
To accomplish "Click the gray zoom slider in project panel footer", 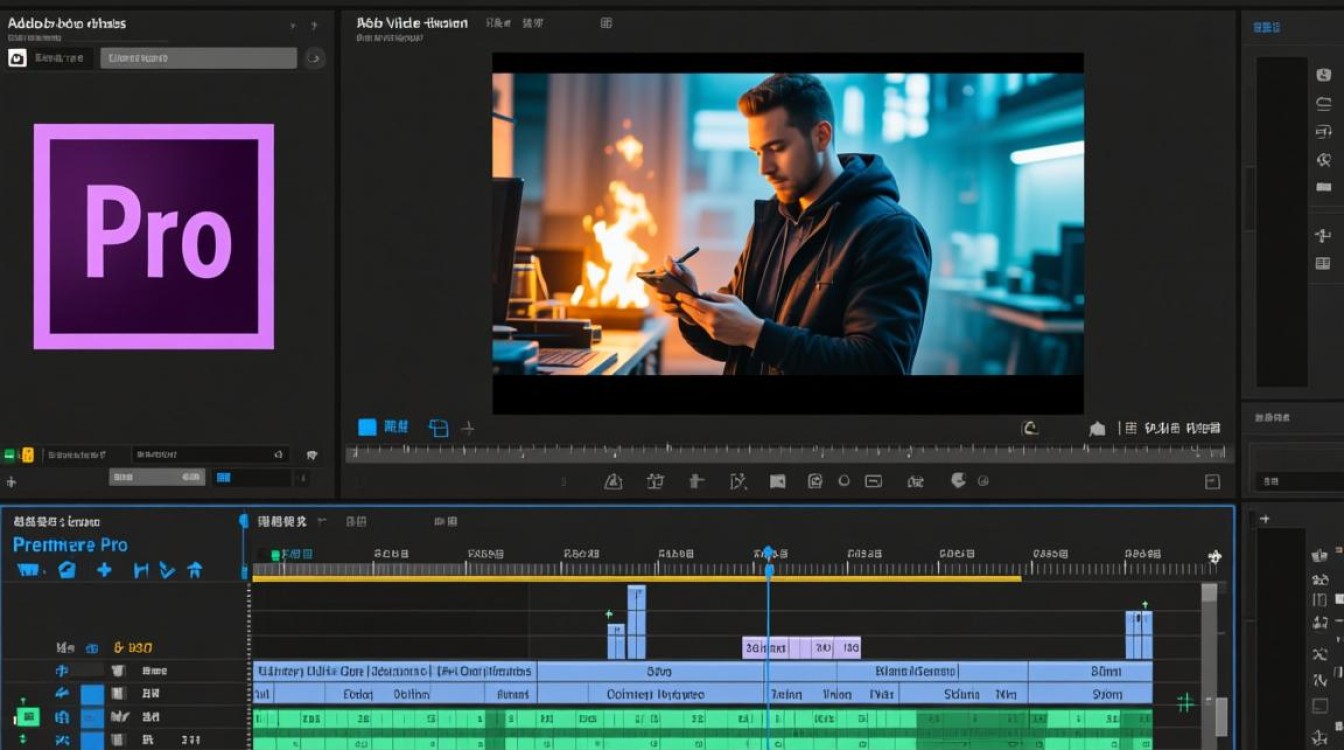I will tap(157, 478).
